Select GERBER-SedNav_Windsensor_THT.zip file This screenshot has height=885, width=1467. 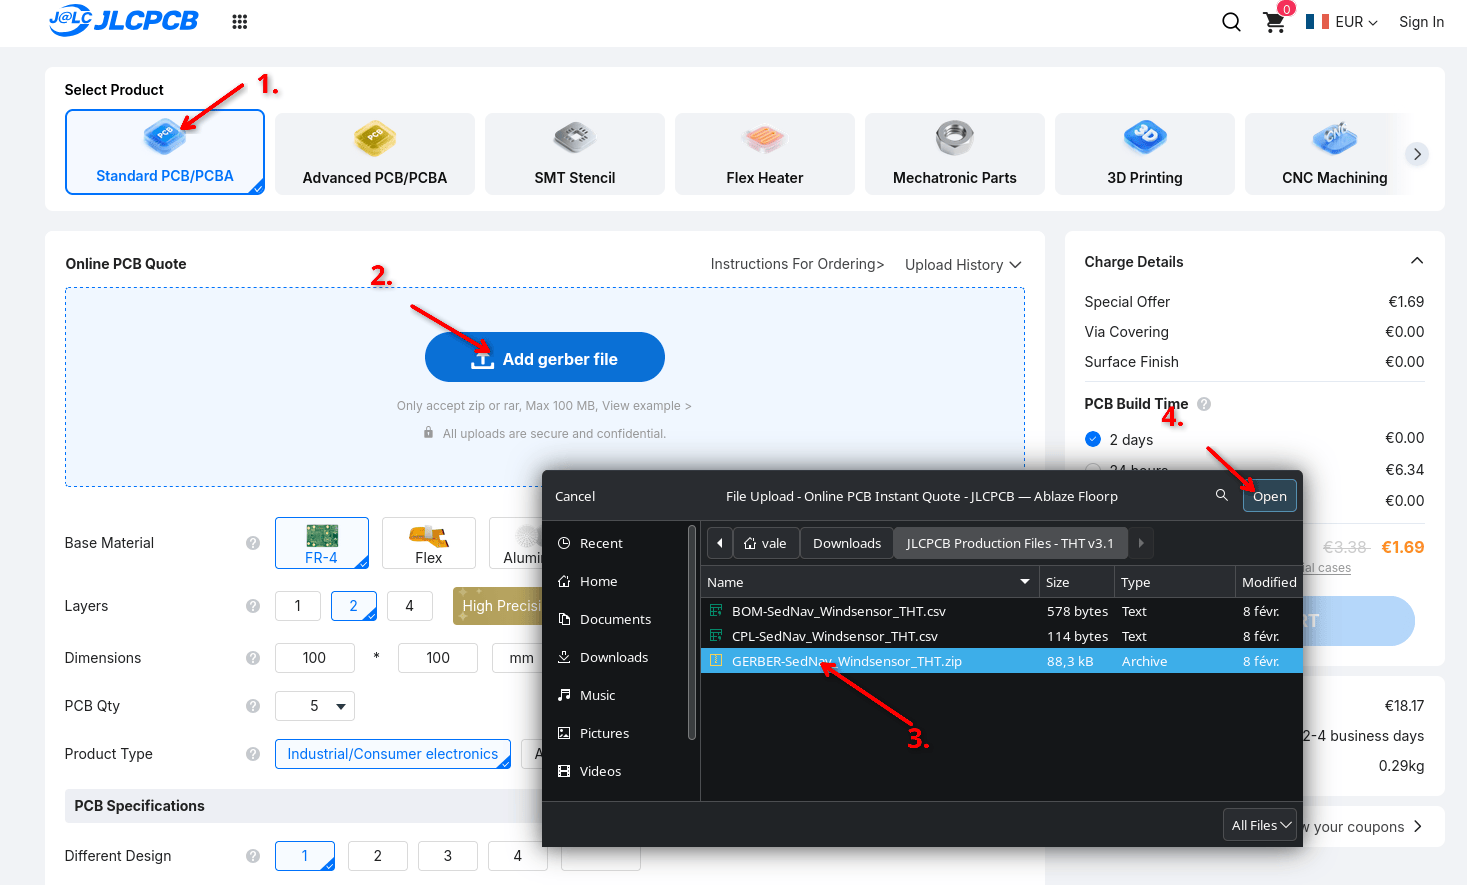point(846,661)
